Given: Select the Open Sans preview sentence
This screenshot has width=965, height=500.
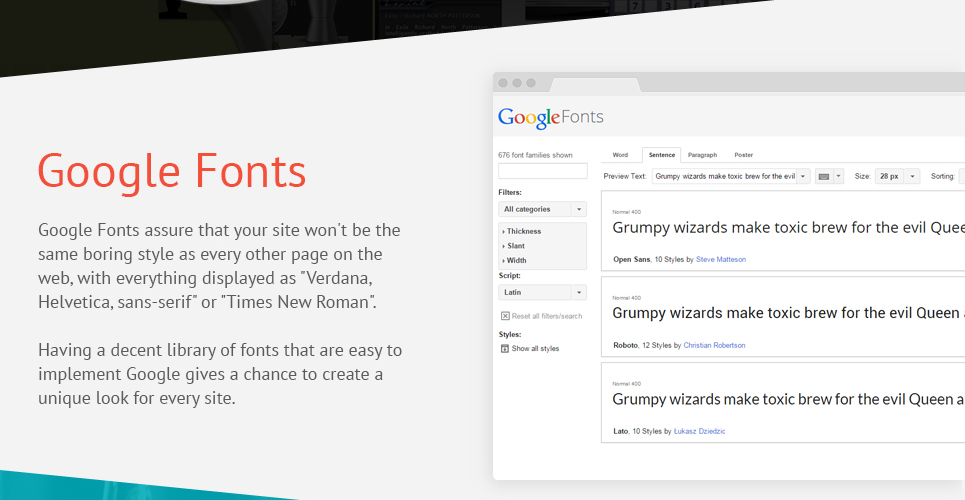Looking at the screenshot, I should pos(788,228).
